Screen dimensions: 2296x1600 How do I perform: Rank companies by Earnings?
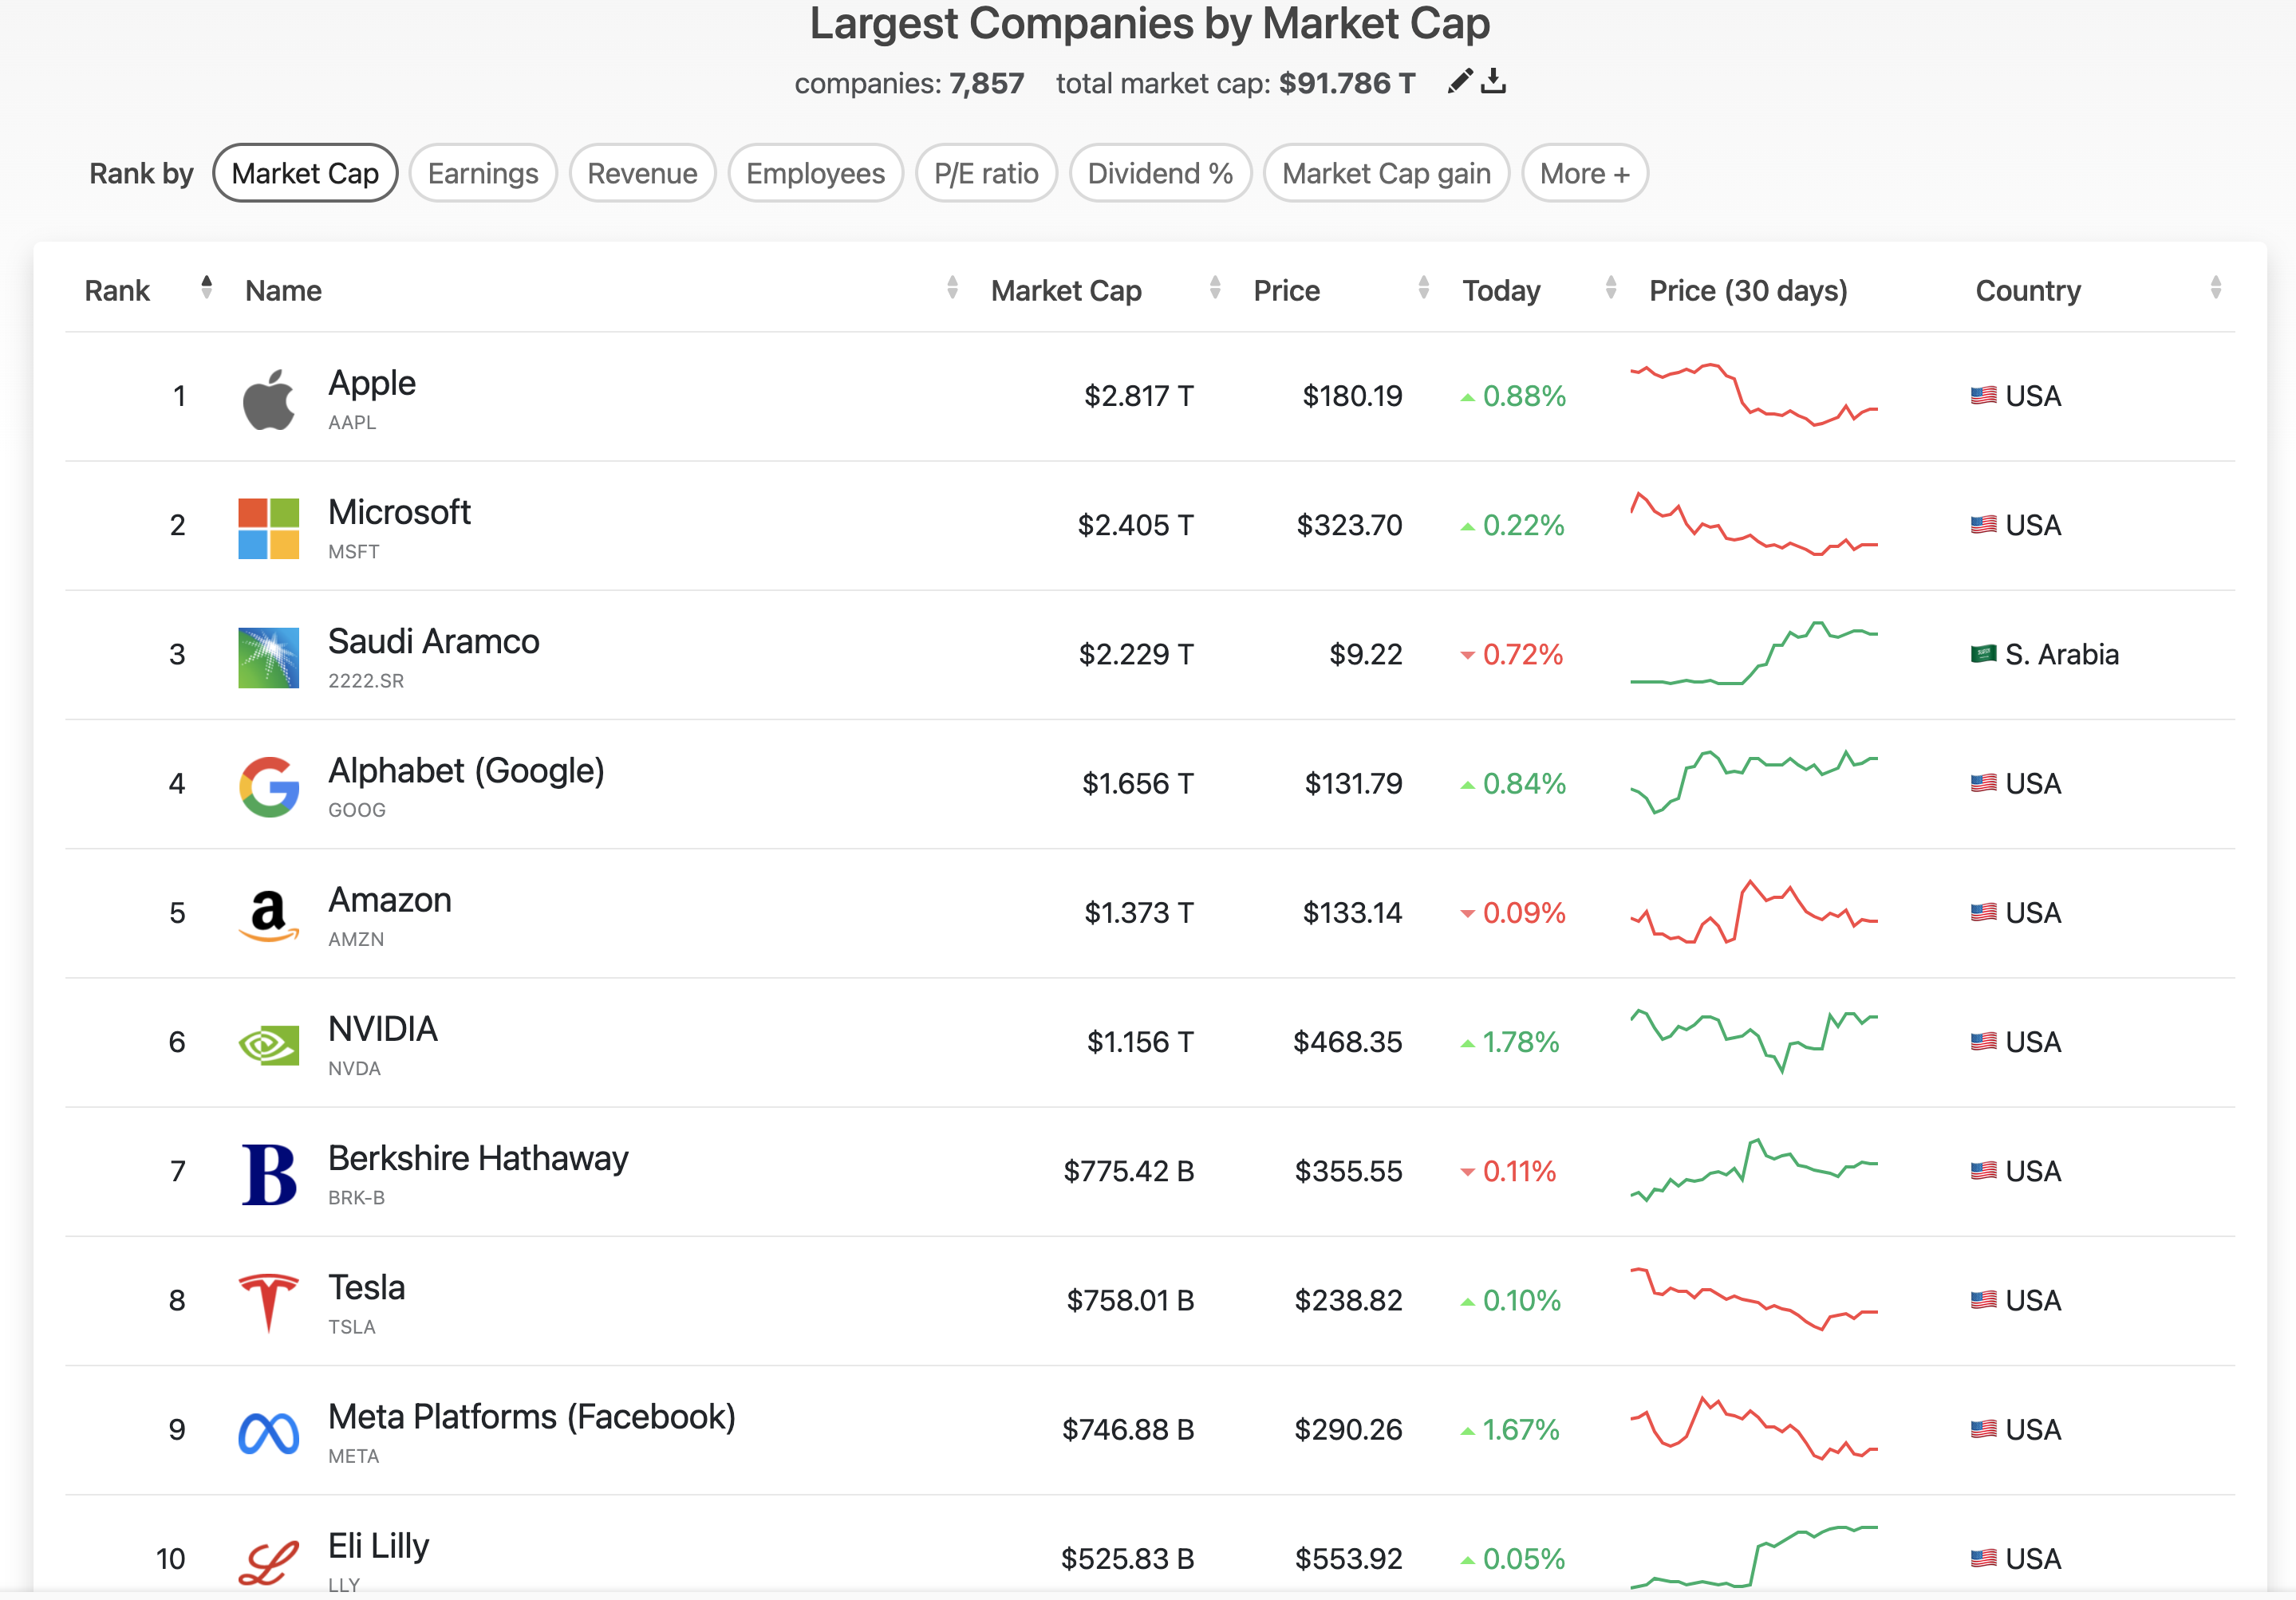point(483,173)
